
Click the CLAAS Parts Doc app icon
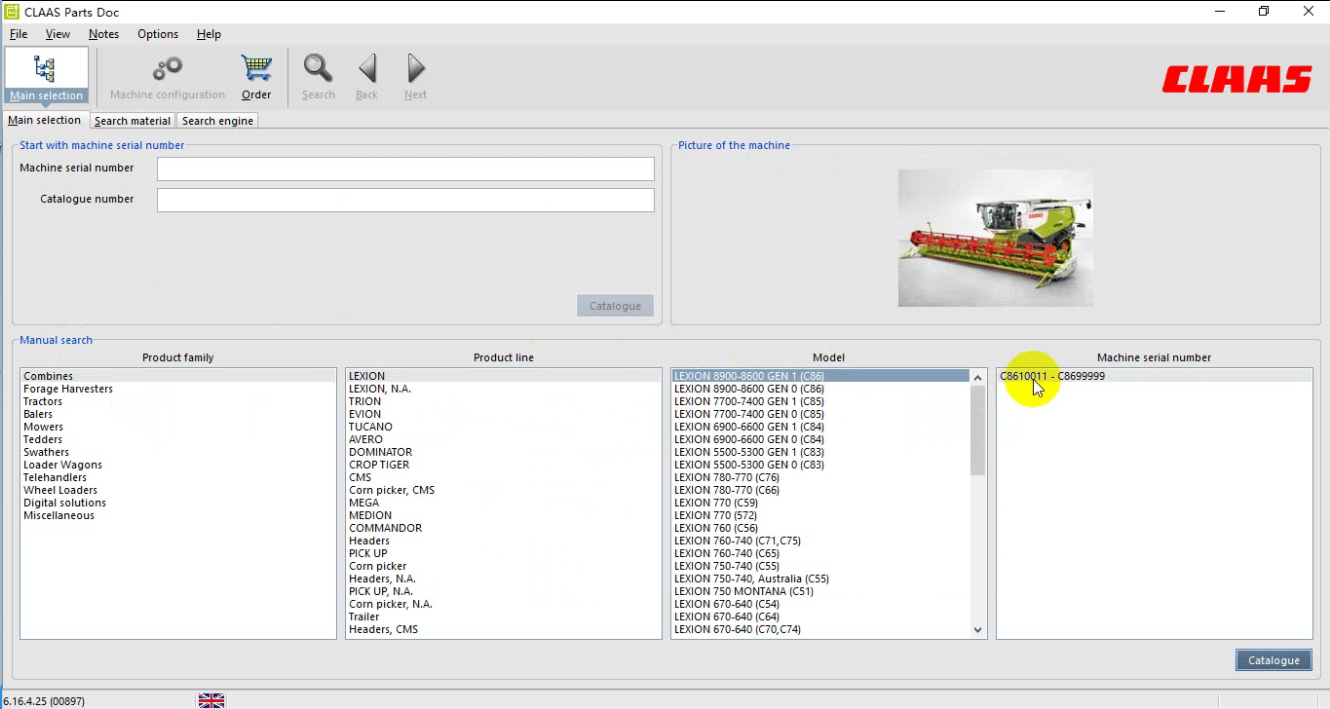12,12
